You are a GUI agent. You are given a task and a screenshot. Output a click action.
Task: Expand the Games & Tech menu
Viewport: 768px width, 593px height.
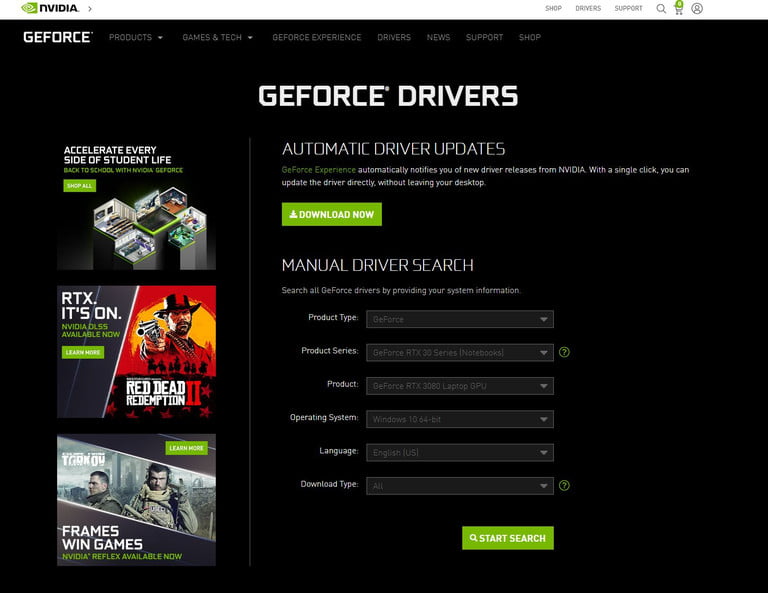217,38
